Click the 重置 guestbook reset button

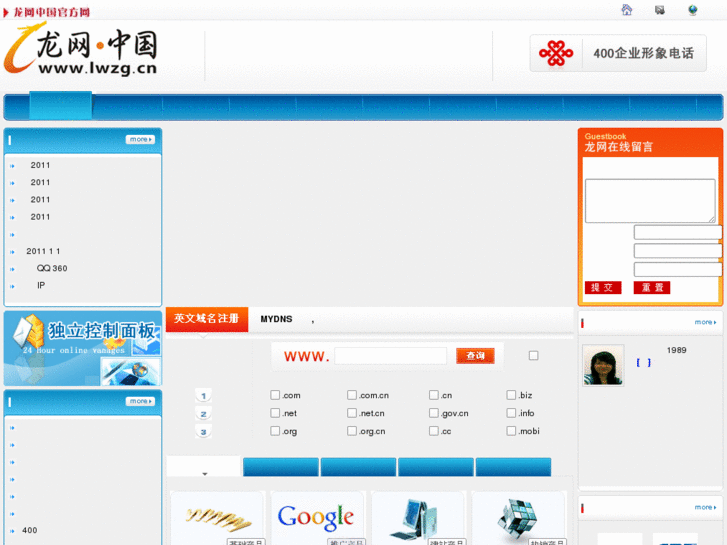(x=652, y=288)
